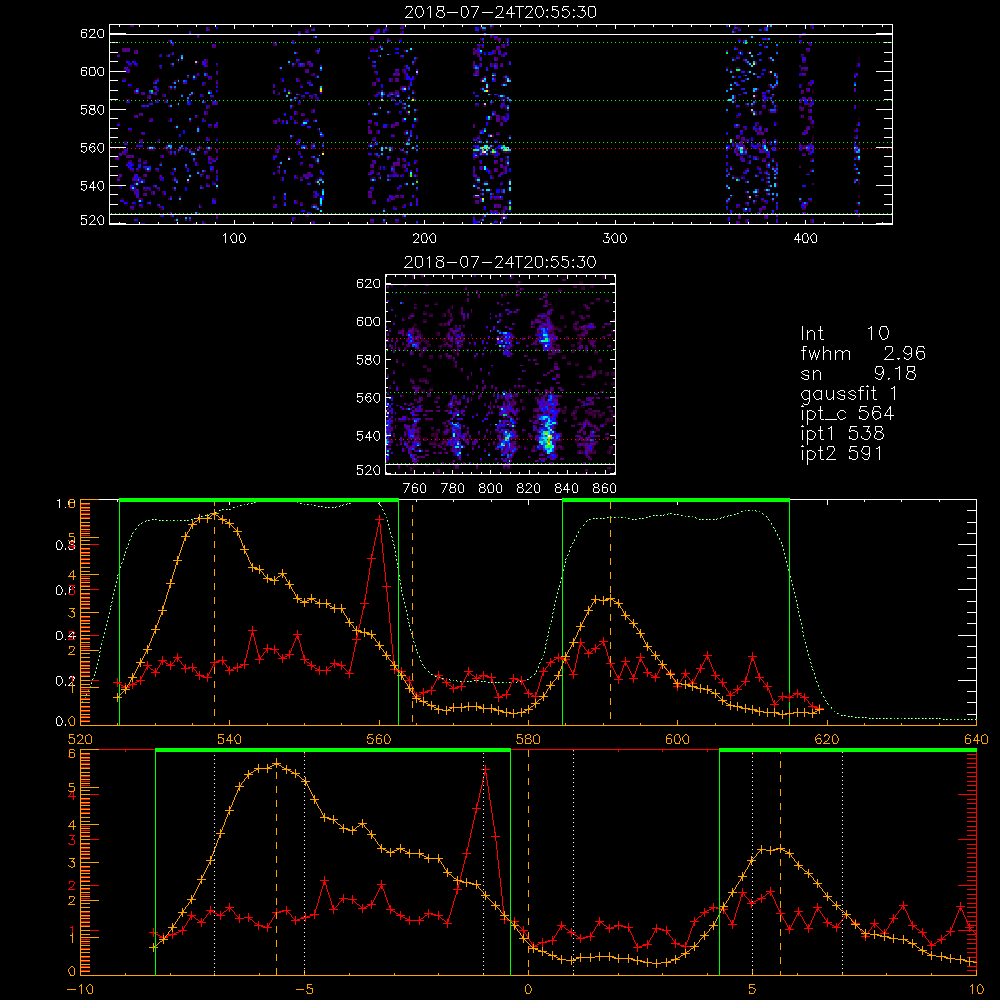Click the brightest emission blob in middle spectrogram

(x=546, y=439)
